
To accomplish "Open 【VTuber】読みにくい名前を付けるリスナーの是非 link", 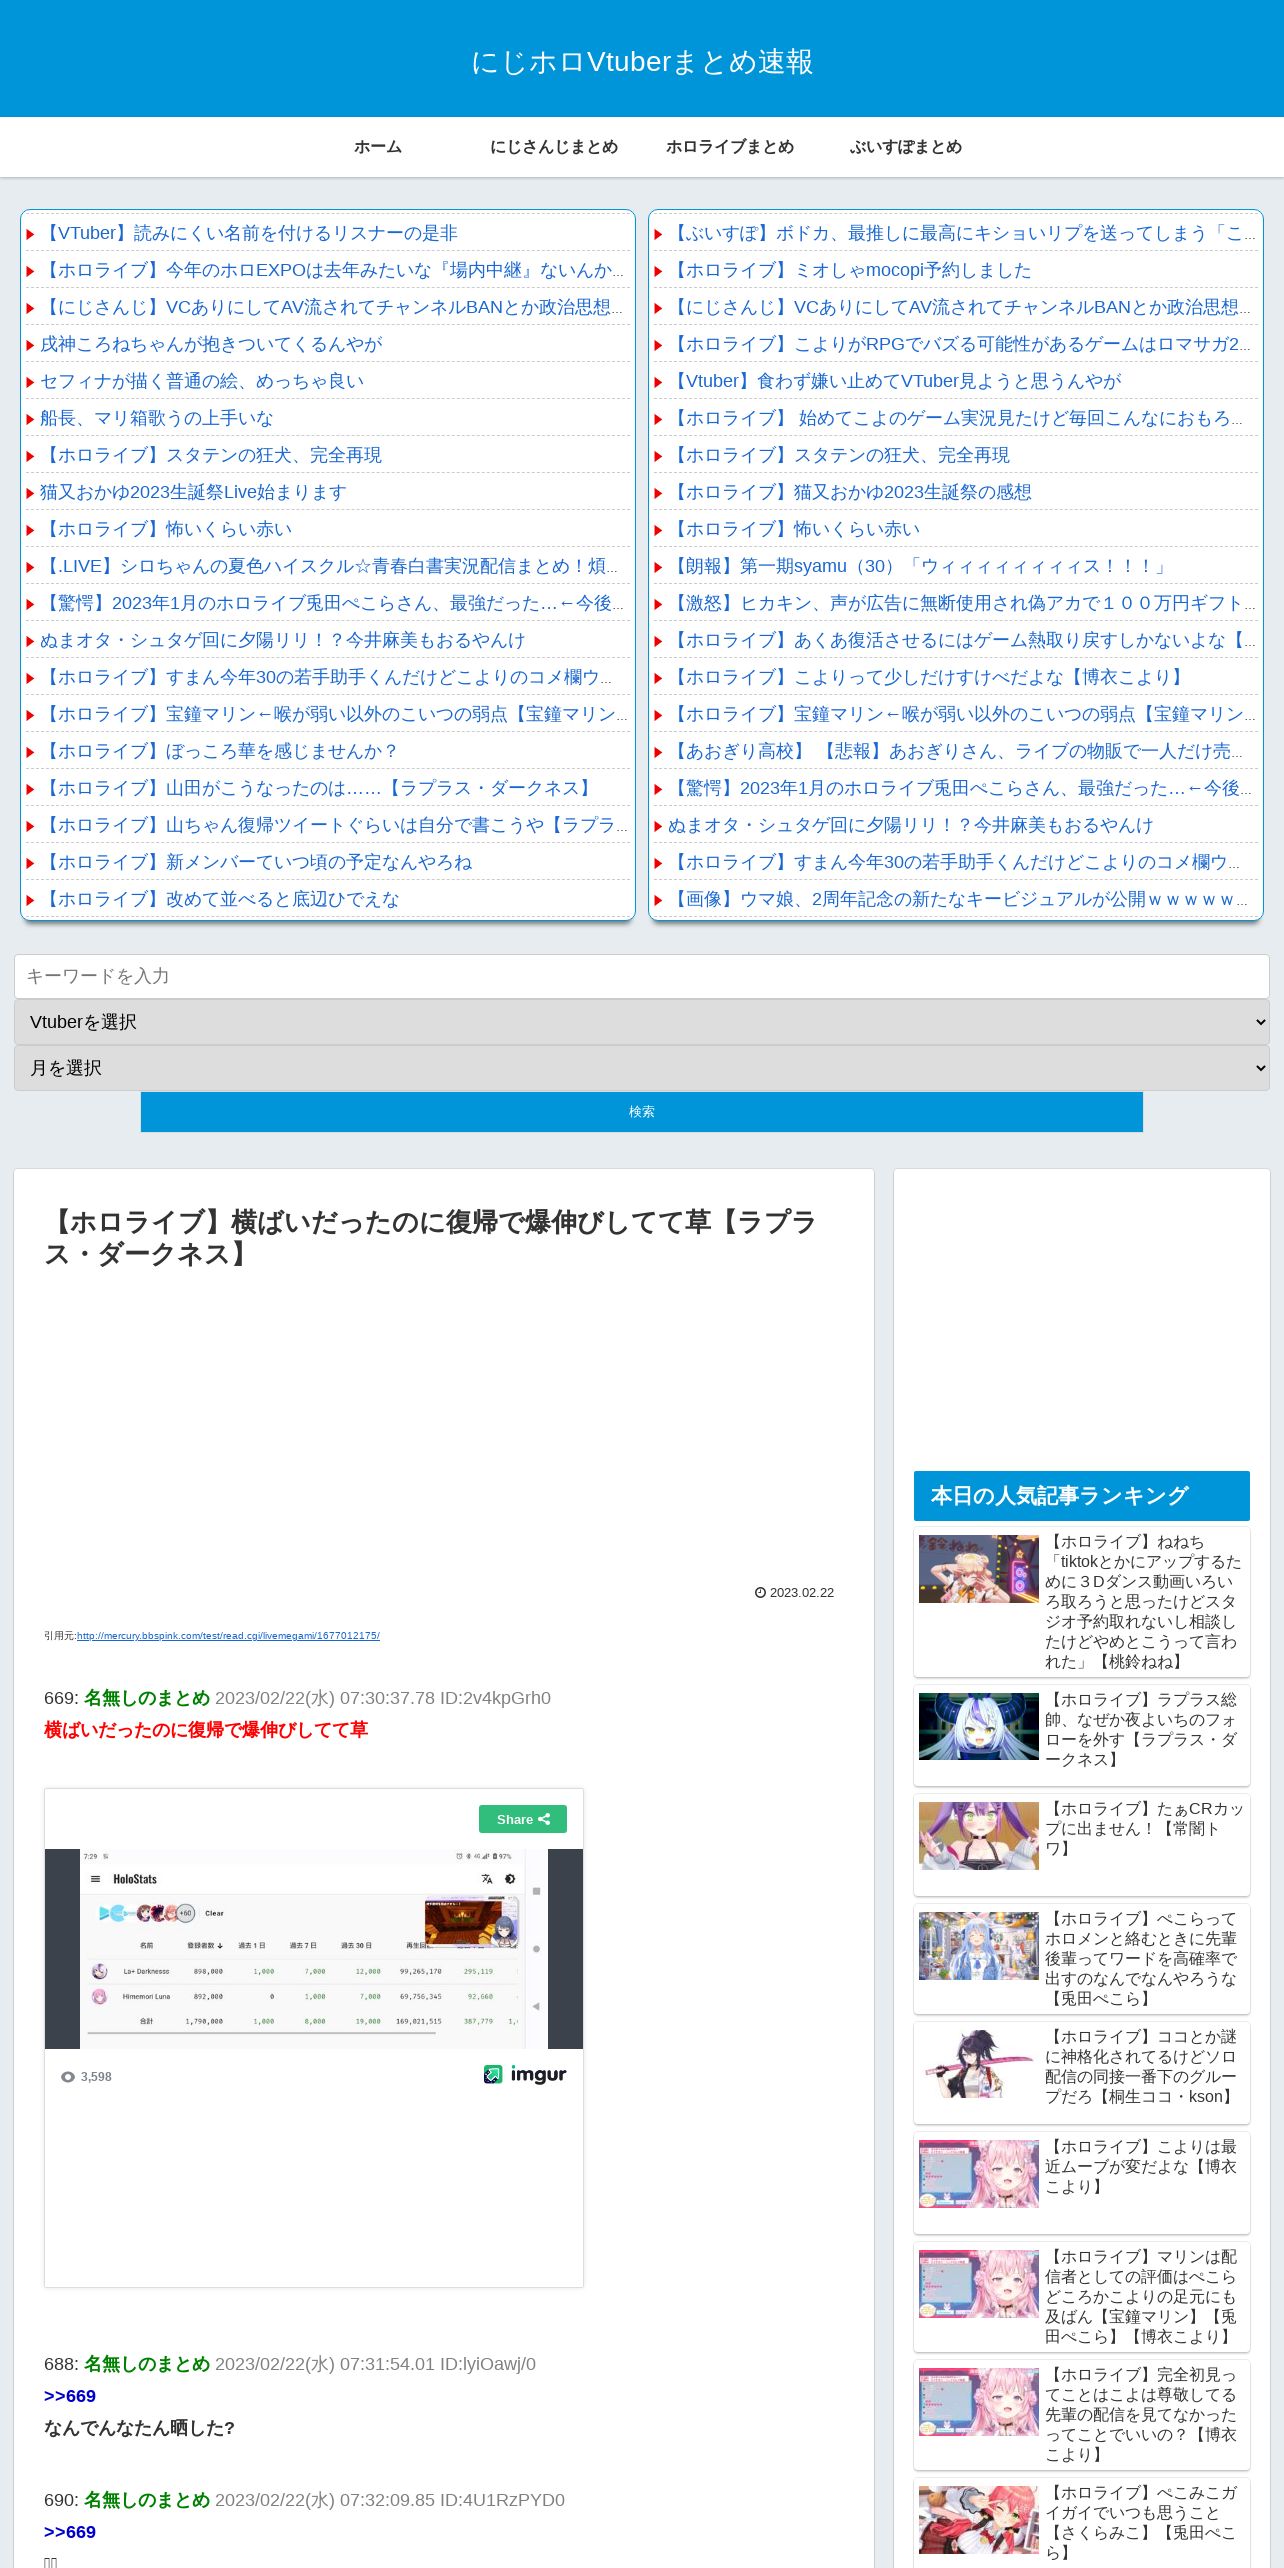I will (x=249, y=233).
